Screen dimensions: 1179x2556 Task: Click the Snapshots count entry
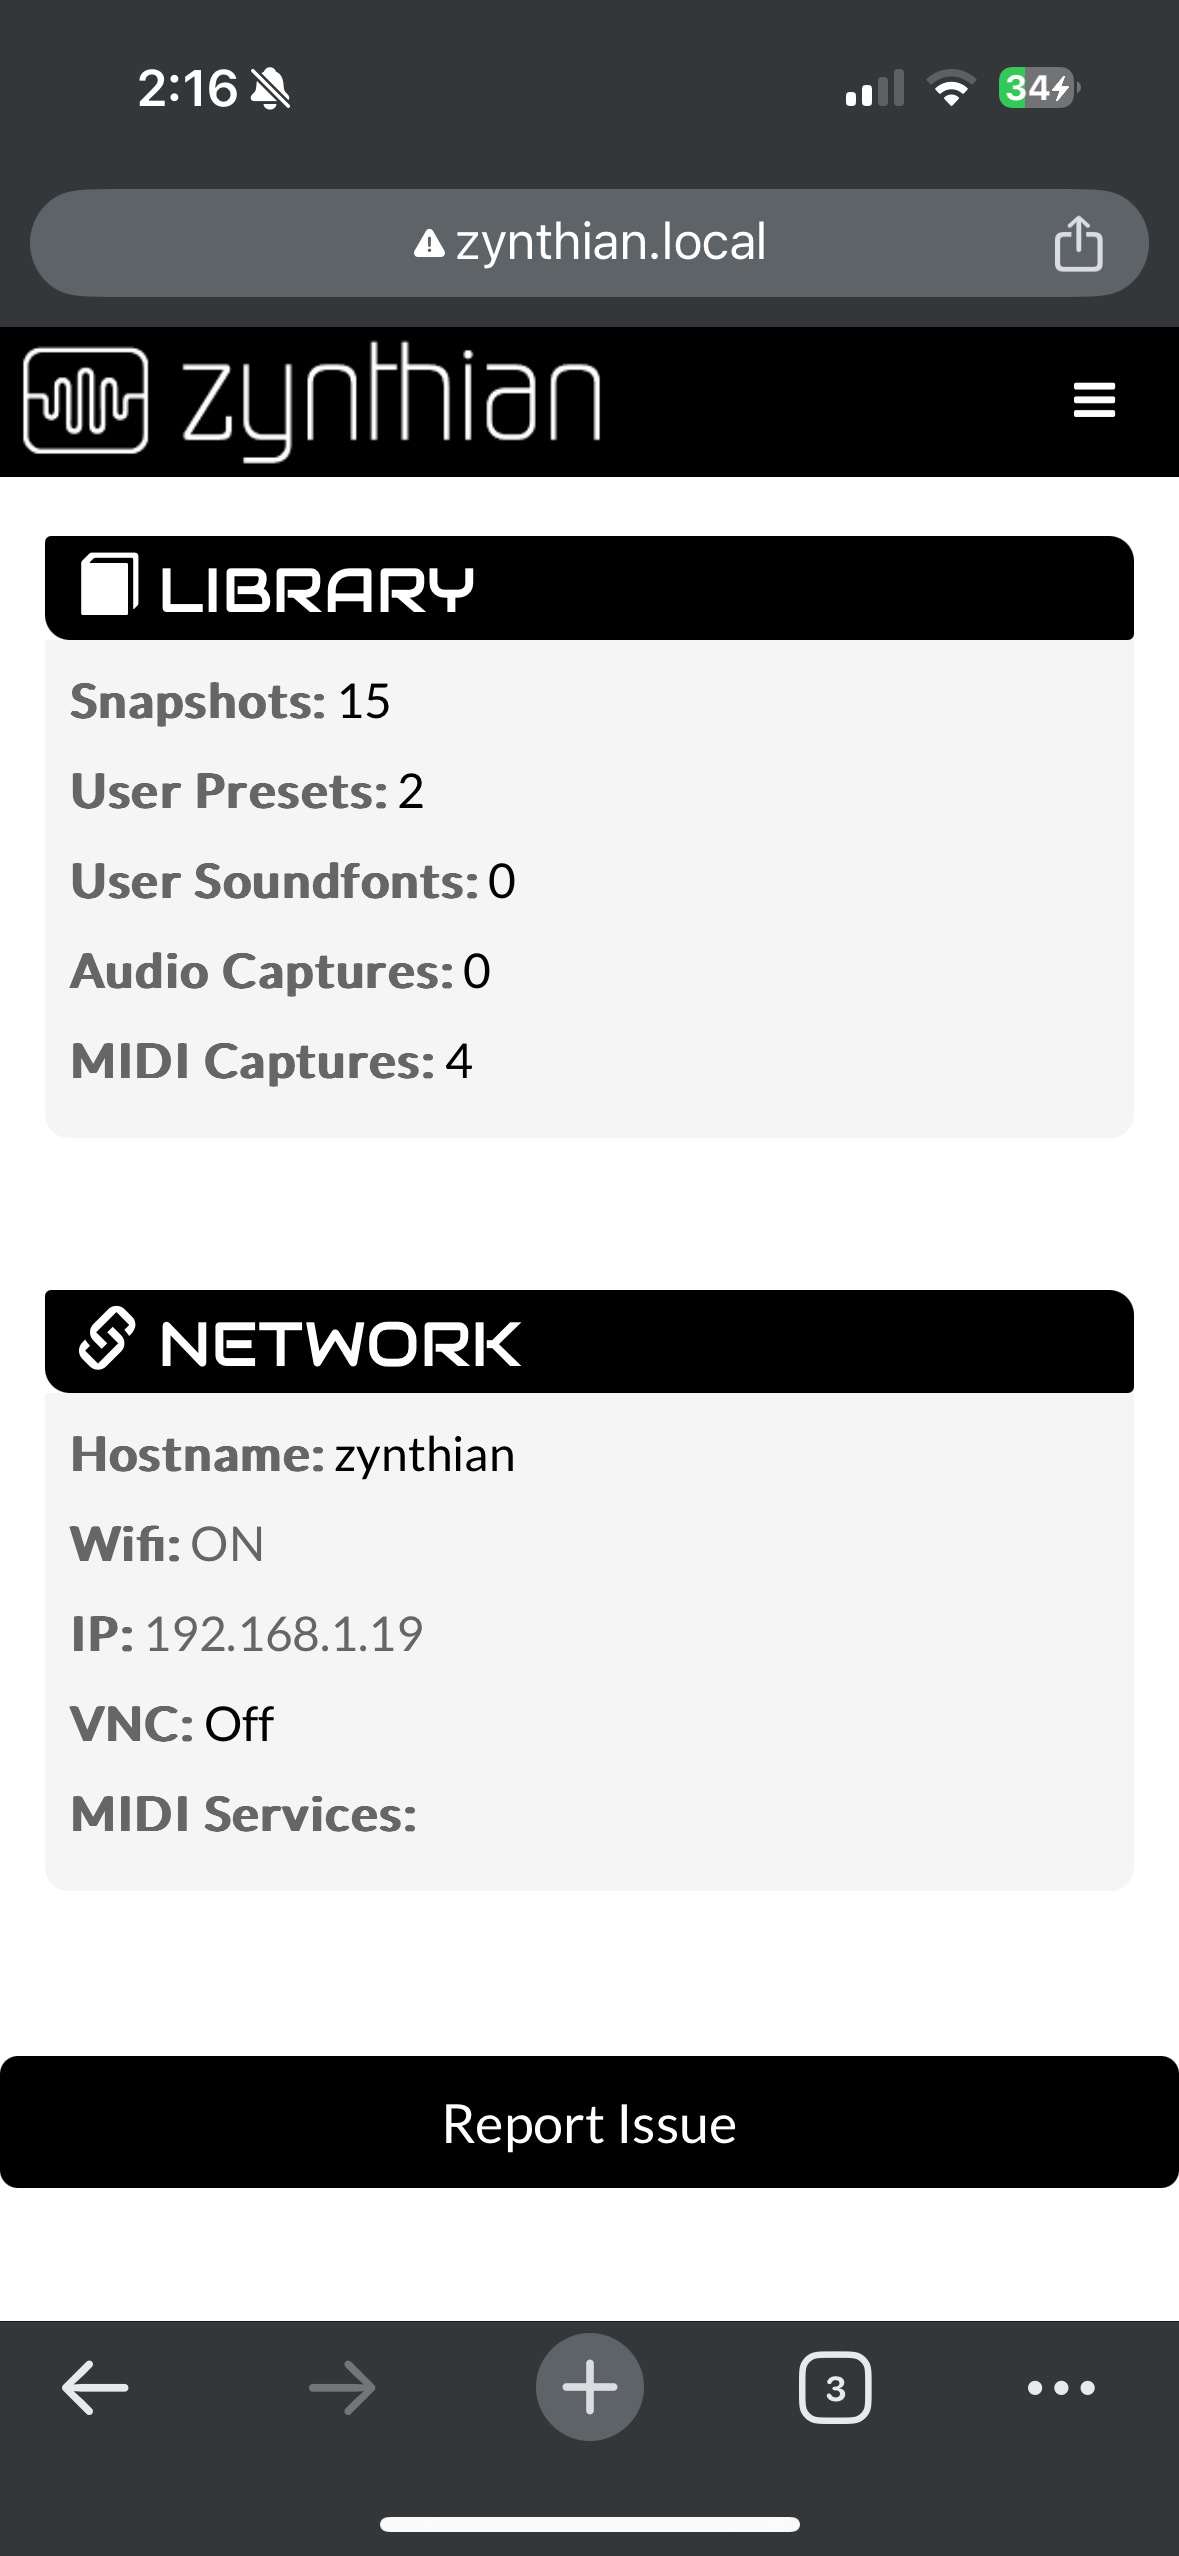(230, 701)
